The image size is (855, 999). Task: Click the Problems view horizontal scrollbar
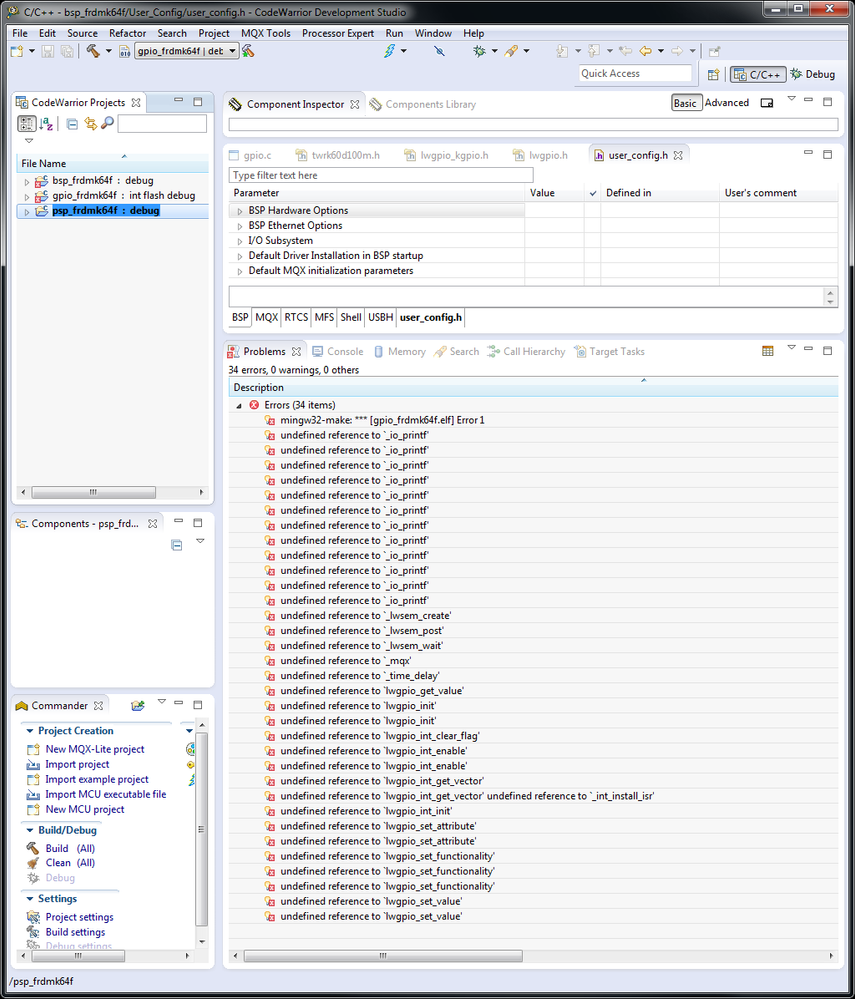pyautogui.click(x=383, y=956)
